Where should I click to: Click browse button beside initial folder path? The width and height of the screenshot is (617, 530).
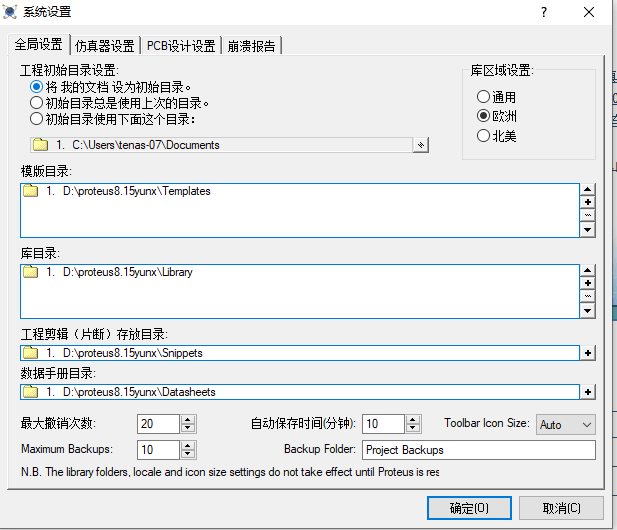click(421, 145)
